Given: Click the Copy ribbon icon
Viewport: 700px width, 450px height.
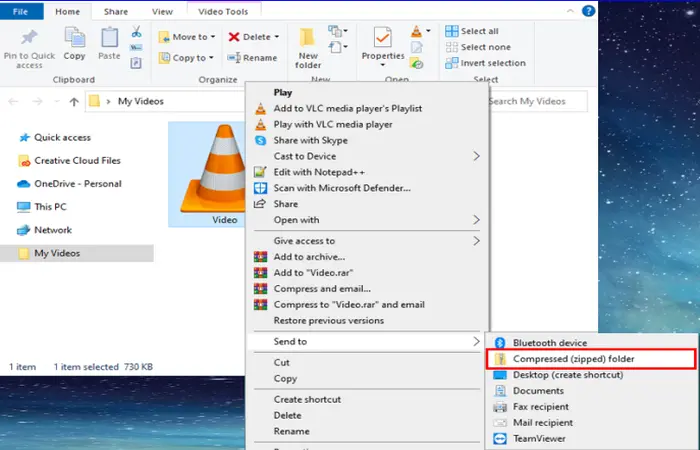Looking at the screenshot, I should point(75,38).
